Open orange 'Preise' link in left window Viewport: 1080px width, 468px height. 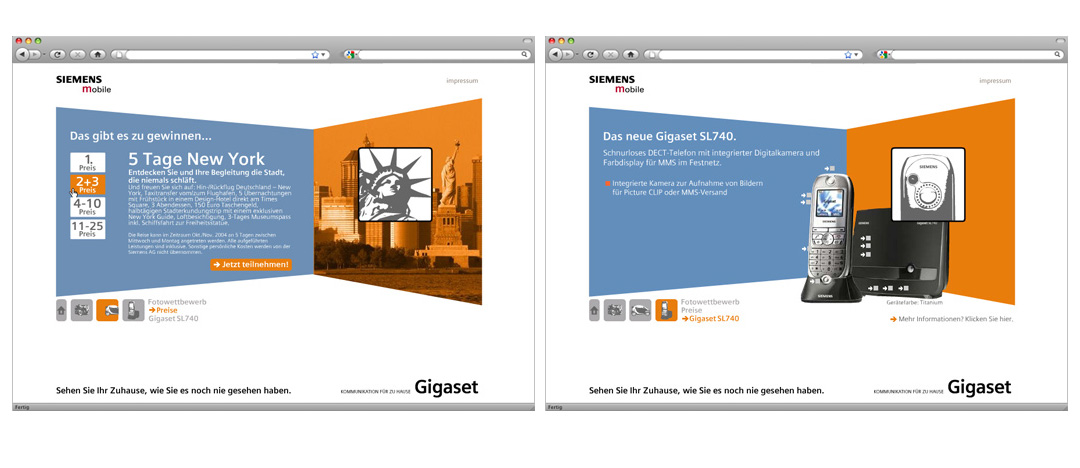pos(163,310)
